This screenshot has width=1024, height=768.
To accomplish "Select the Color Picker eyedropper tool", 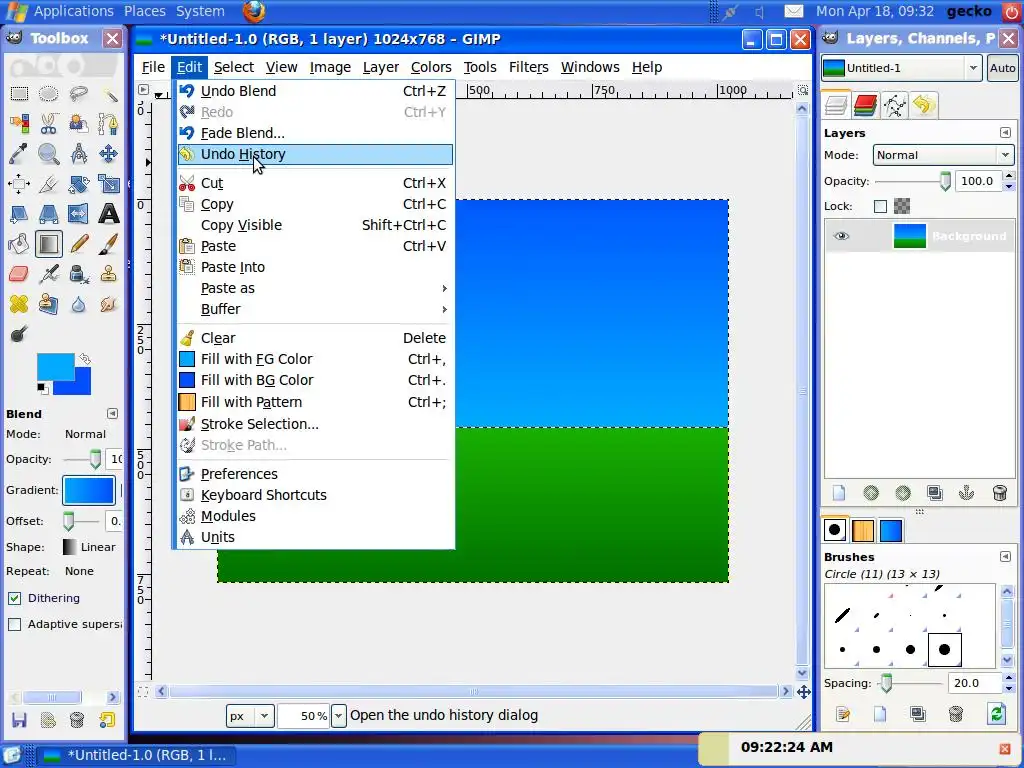I will click(x=19, y=153).
